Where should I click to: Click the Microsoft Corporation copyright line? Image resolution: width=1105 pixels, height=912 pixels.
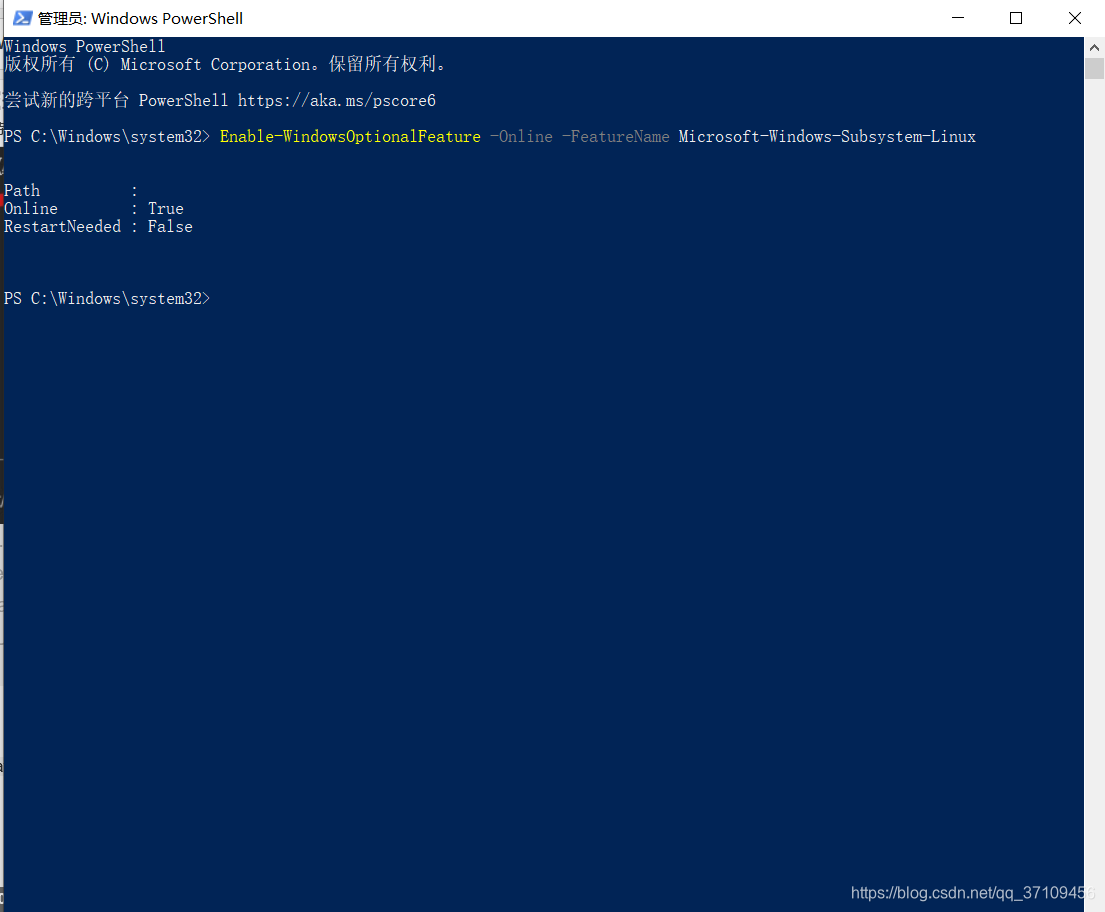(225, 65)
